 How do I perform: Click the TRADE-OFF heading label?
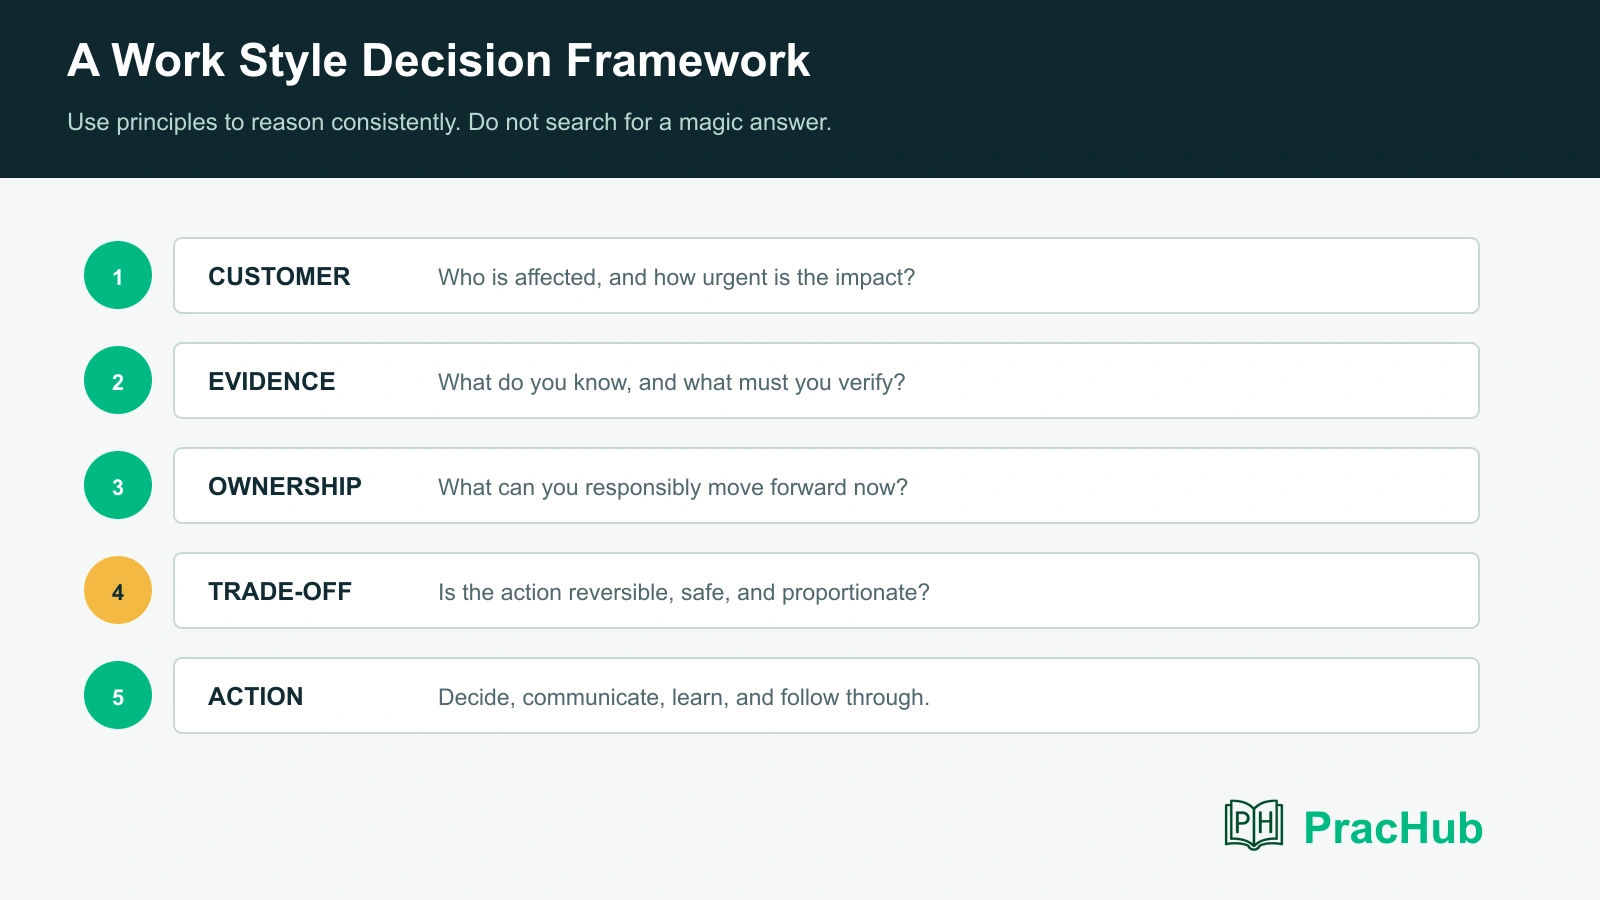[x=280, y=591]
